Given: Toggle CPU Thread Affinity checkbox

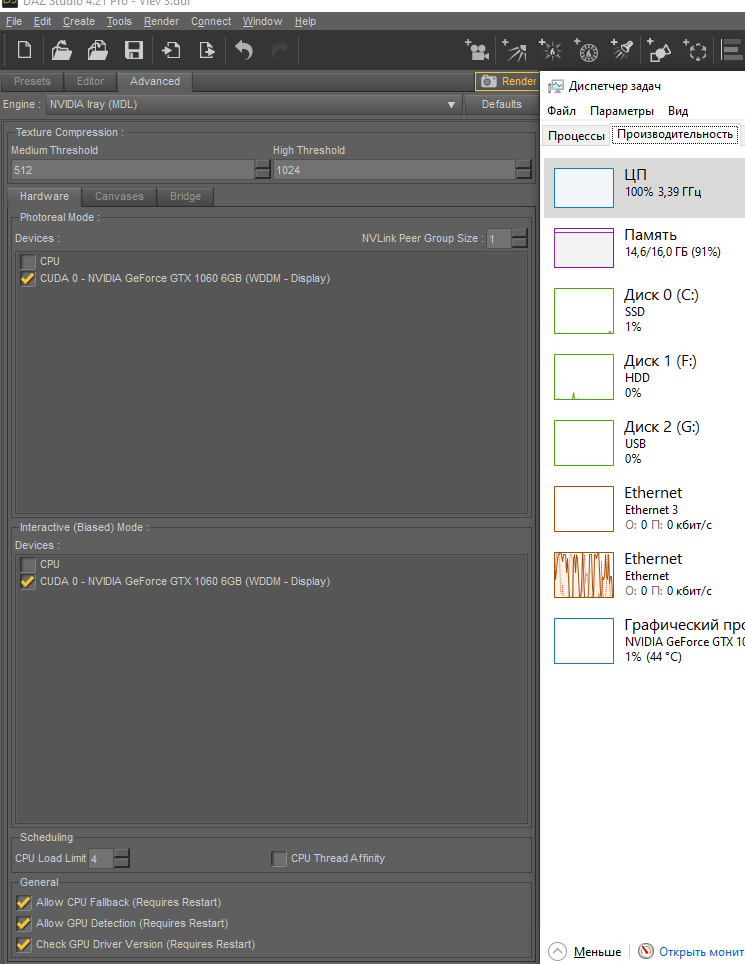Looking at the screenshot, I should [278, 859].
